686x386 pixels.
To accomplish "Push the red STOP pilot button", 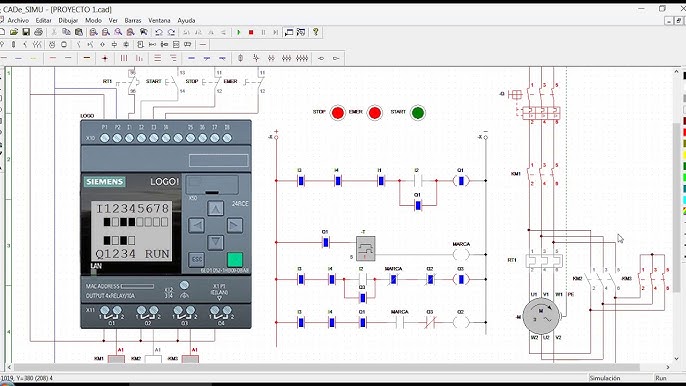I will 338,112.
